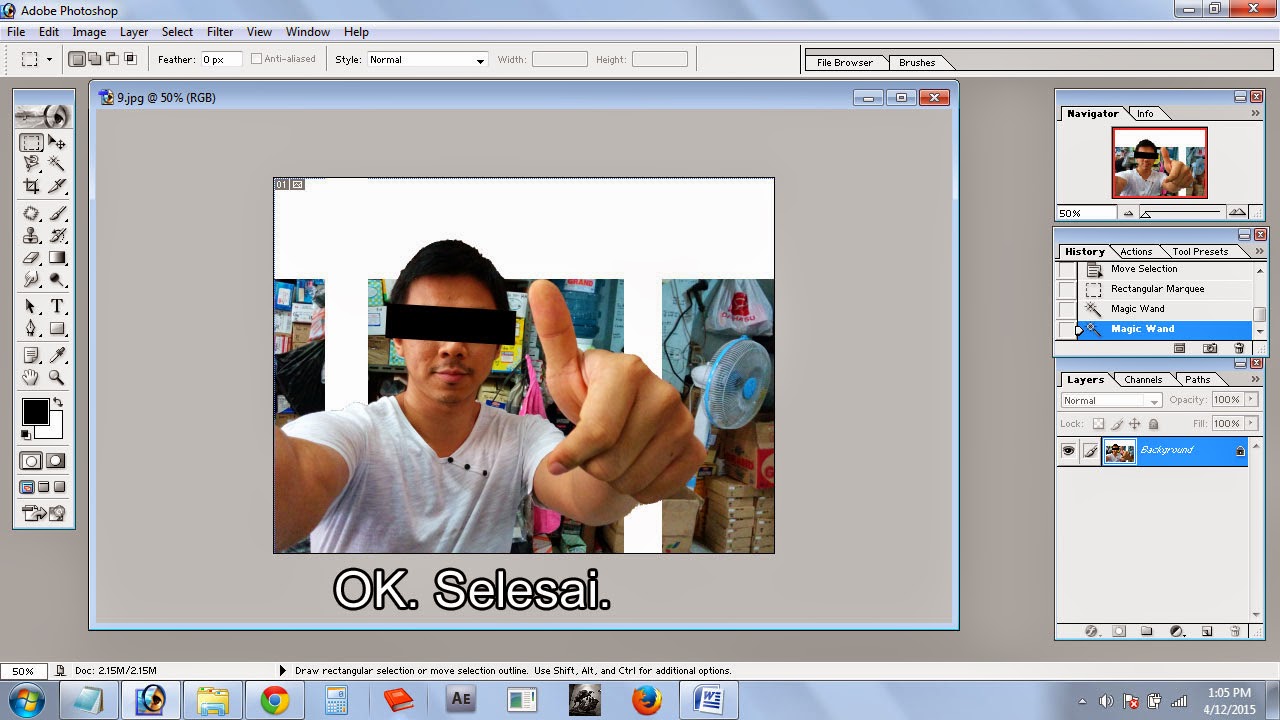
Task: Toggle the Anti-aliased checkbox
Action: [x=257, y=59]
